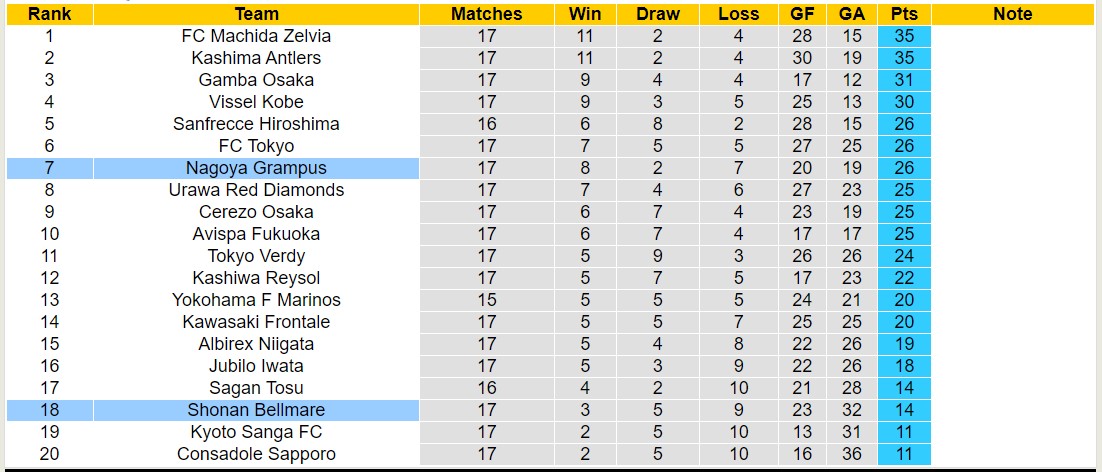The width and height of the screenshot is (1102, 472).
Task: Click the Pts column header
Action: [904, 14]
